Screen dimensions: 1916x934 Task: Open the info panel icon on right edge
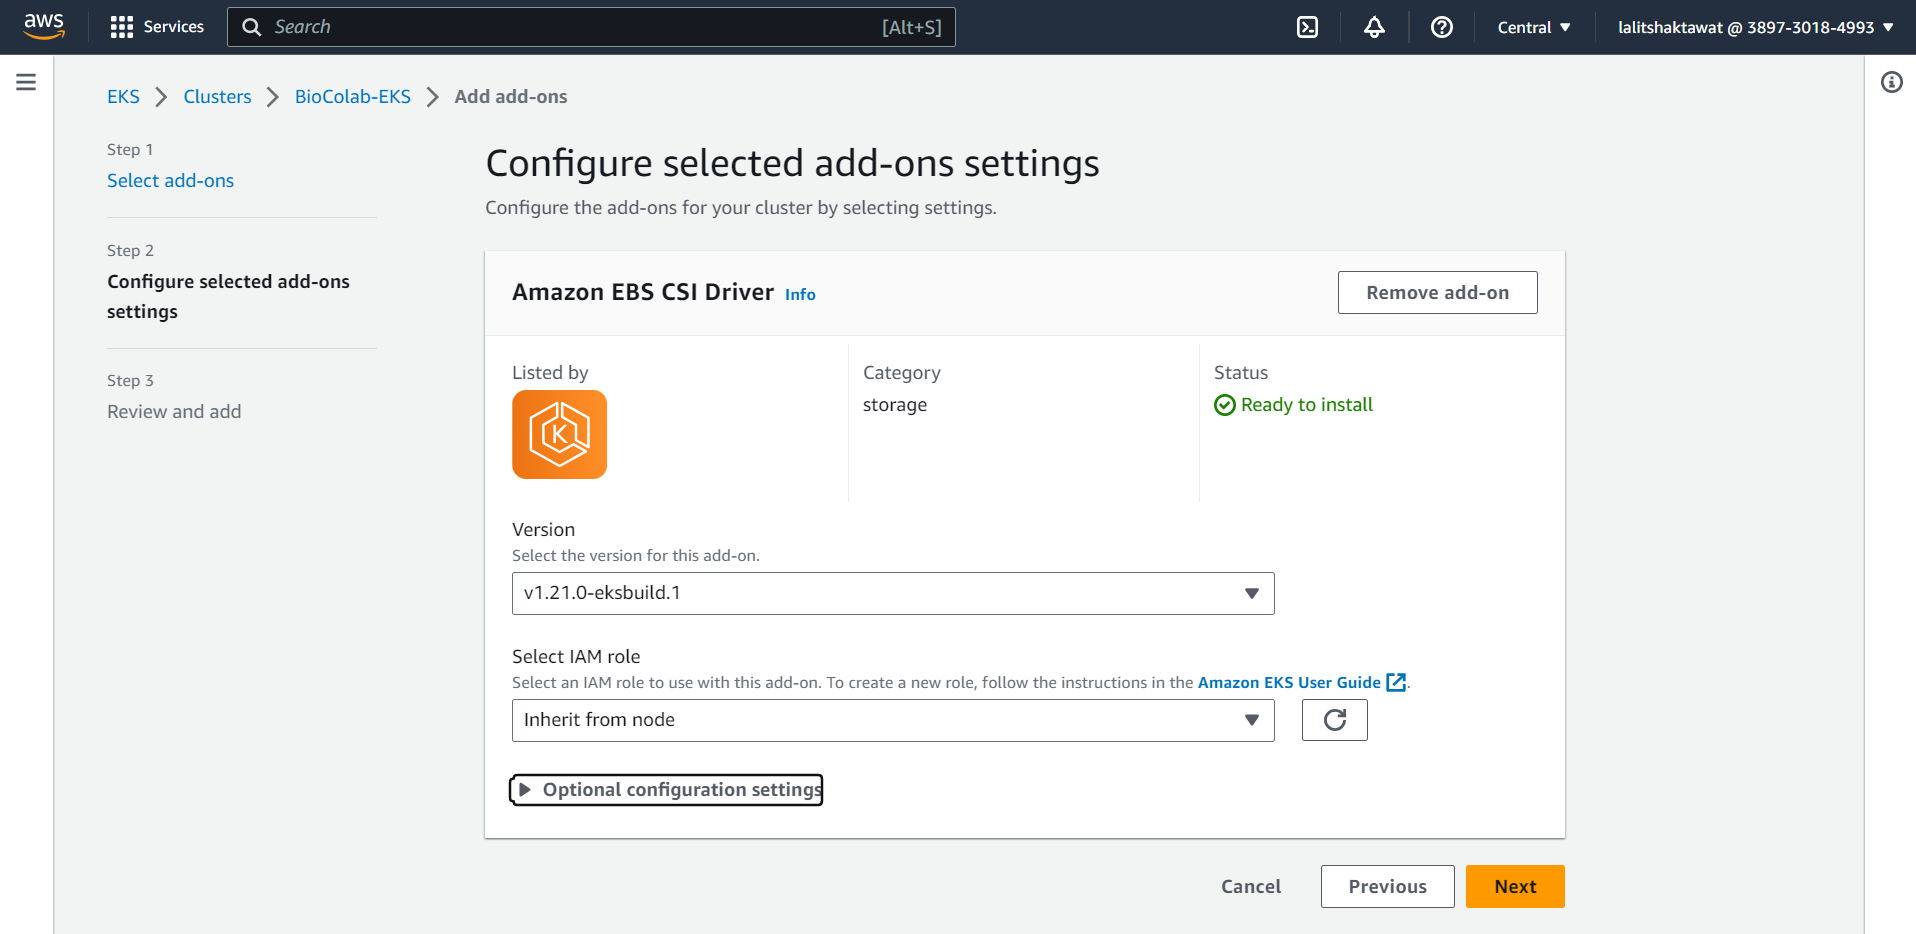(1891, 82)
